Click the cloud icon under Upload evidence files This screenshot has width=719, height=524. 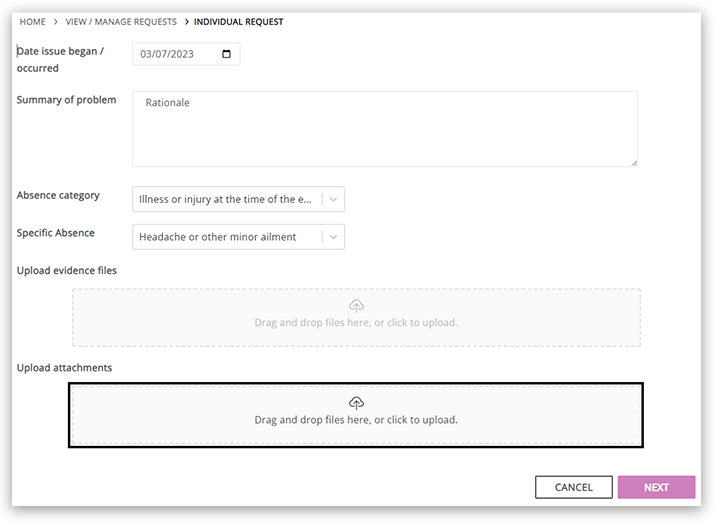coord(356,306)
